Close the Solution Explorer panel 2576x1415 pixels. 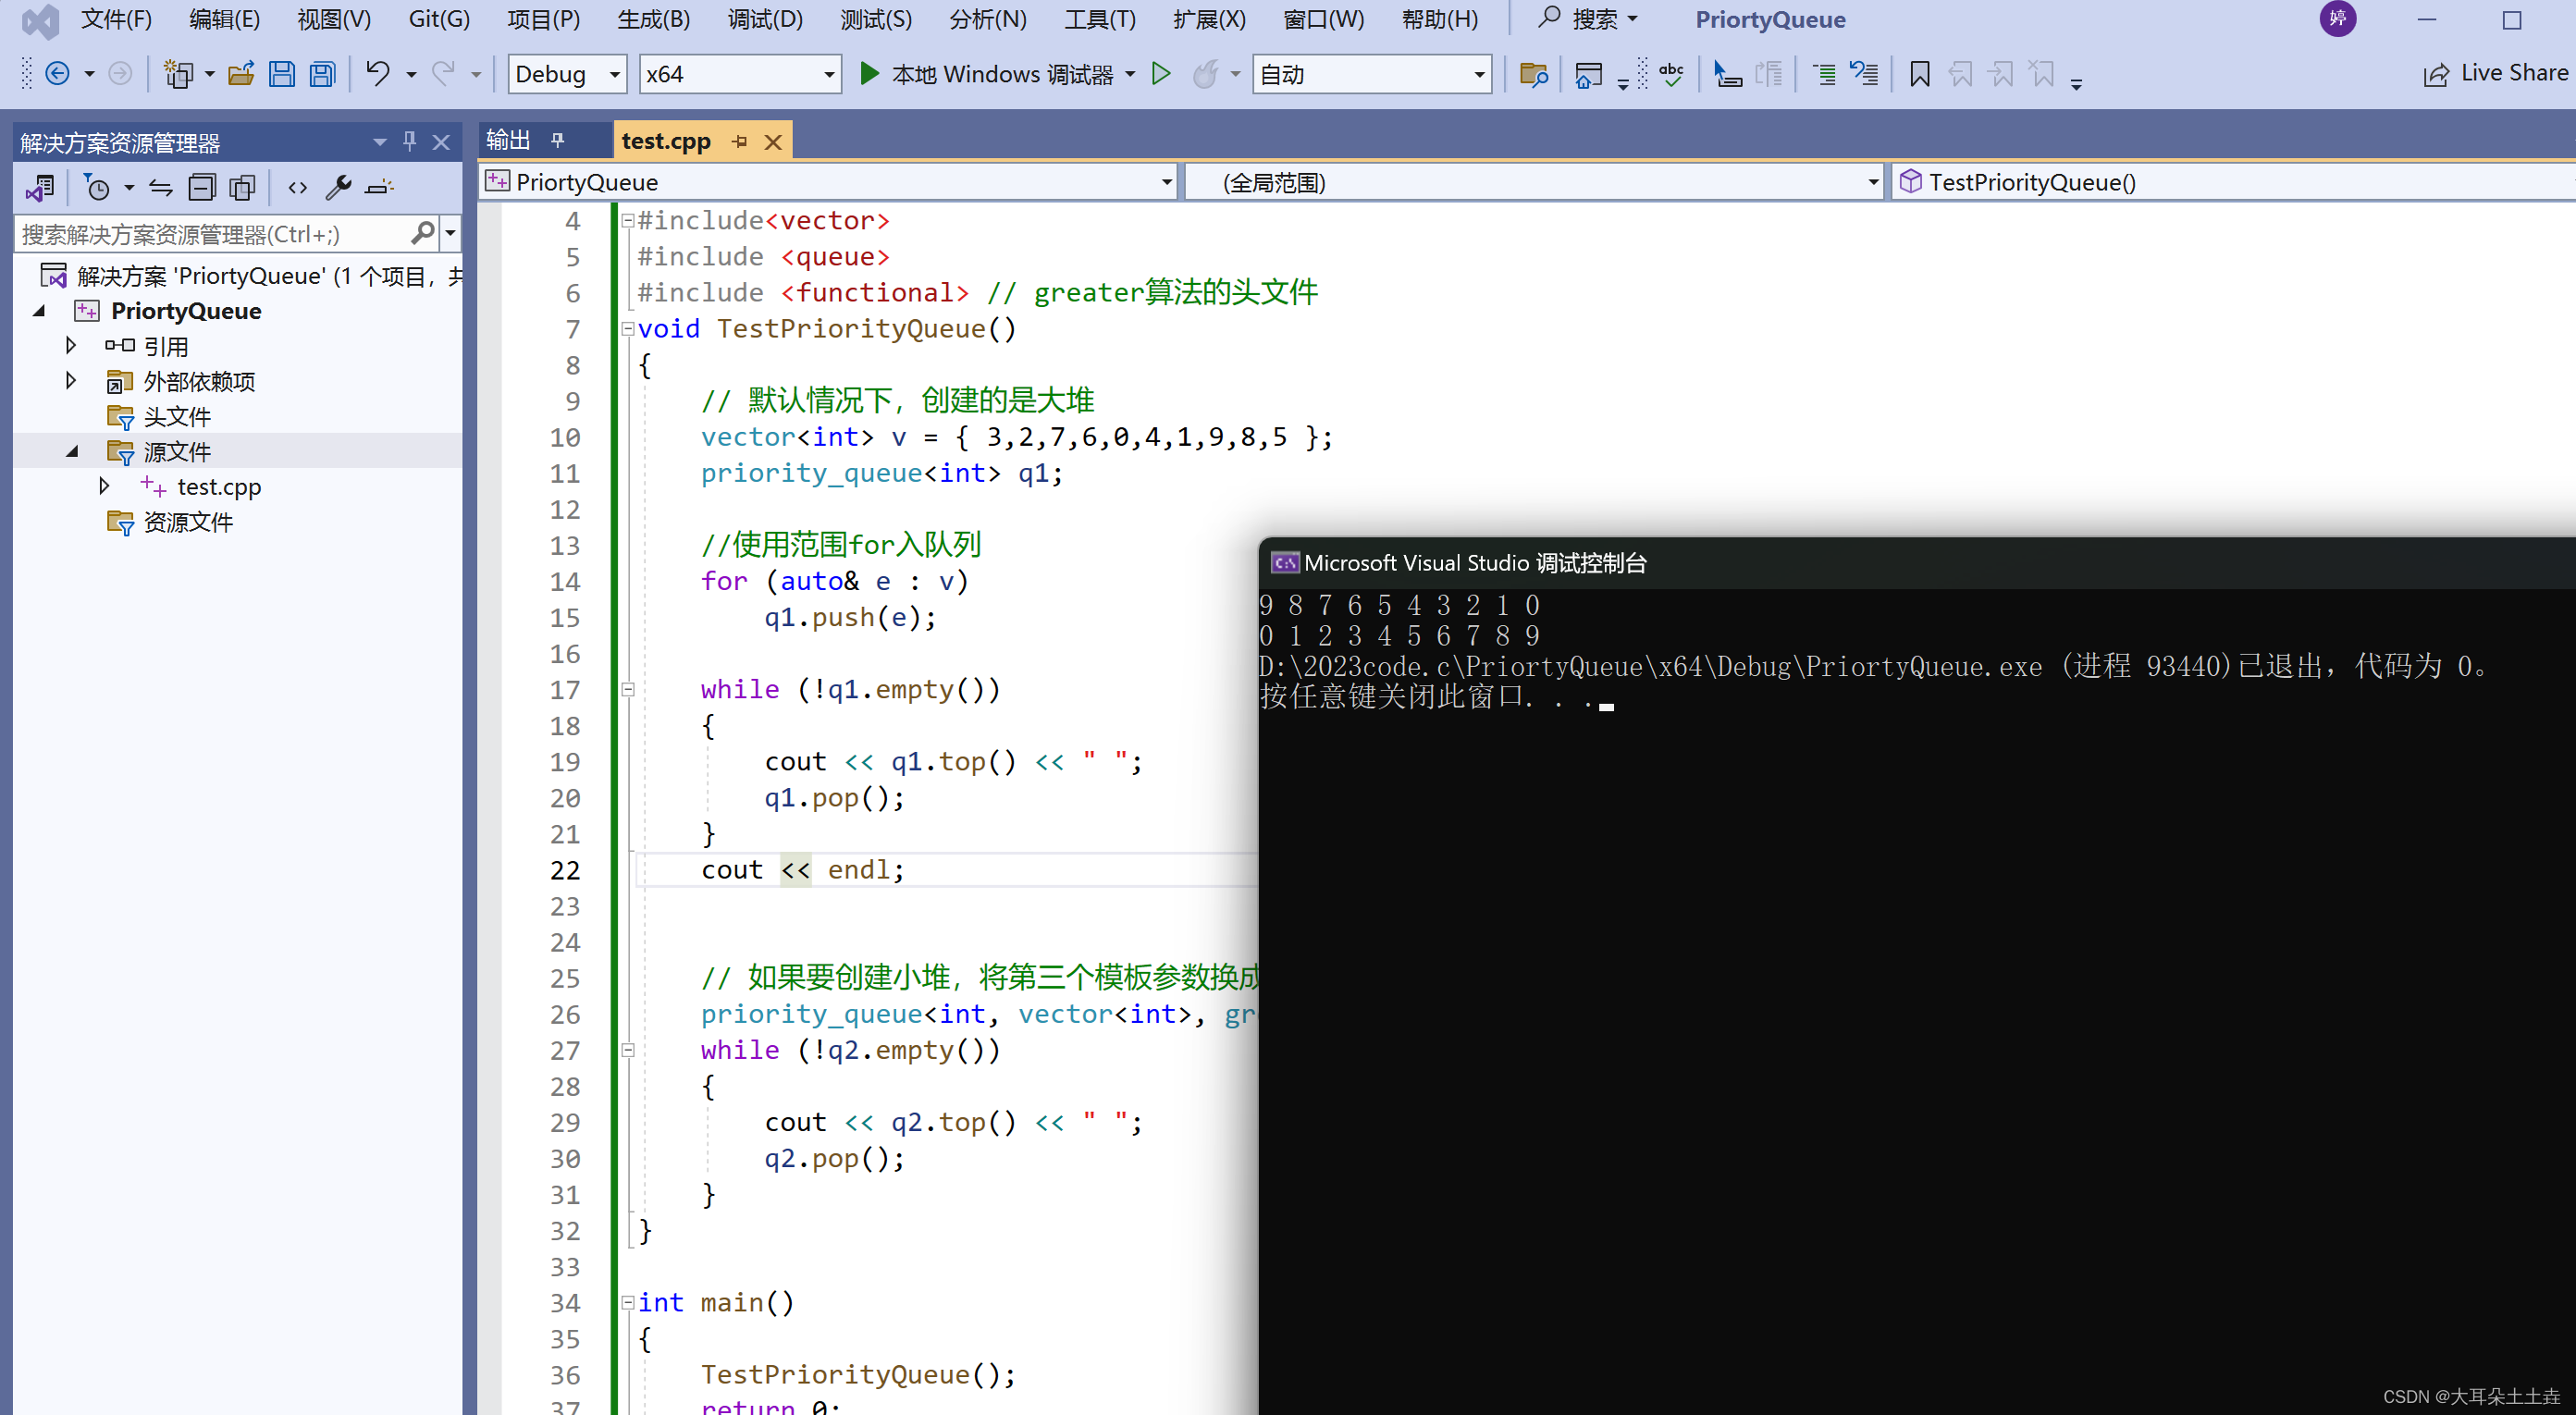pos(441,142)
